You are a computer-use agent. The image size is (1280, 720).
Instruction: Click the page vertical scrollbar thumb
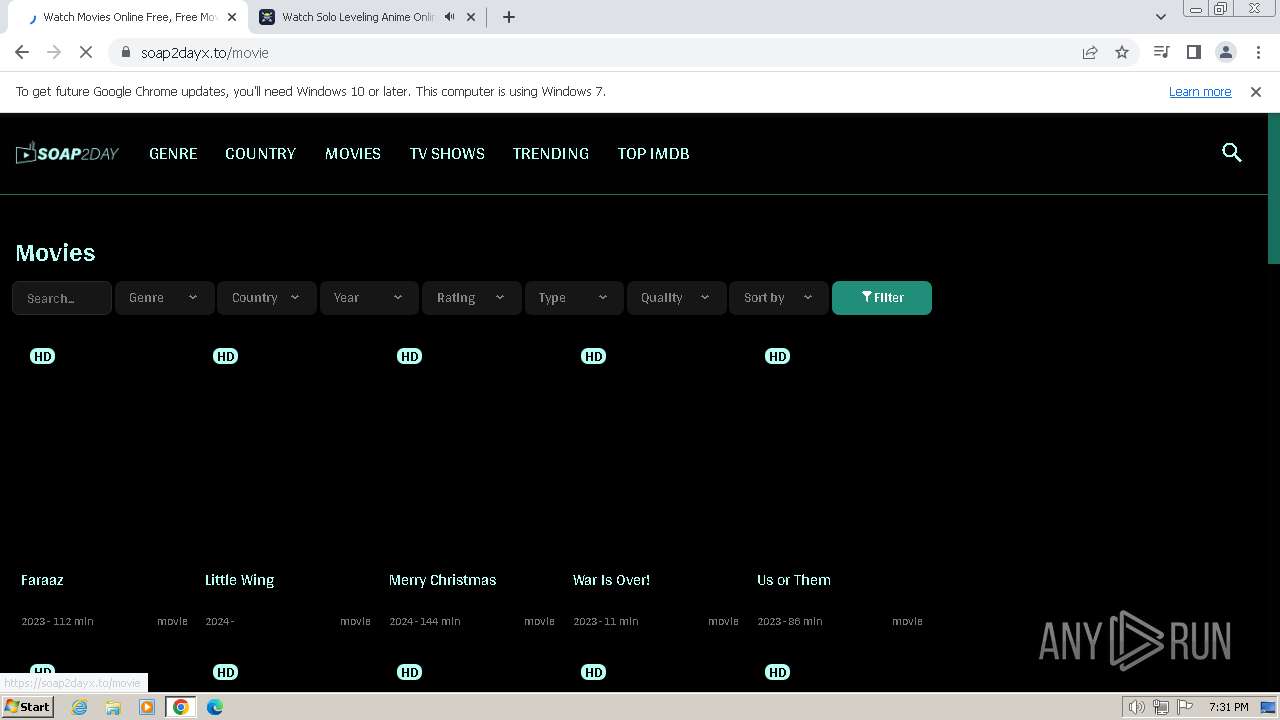(x=1273, y=190)
